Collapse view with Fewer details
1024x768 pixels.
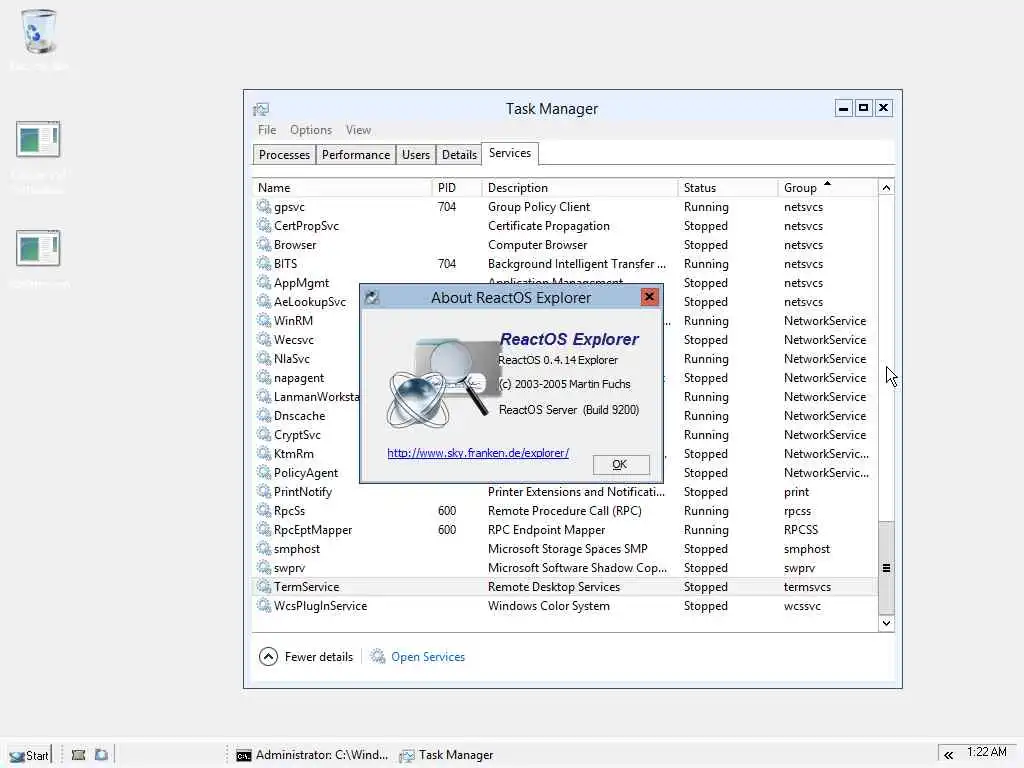(306, 656)
